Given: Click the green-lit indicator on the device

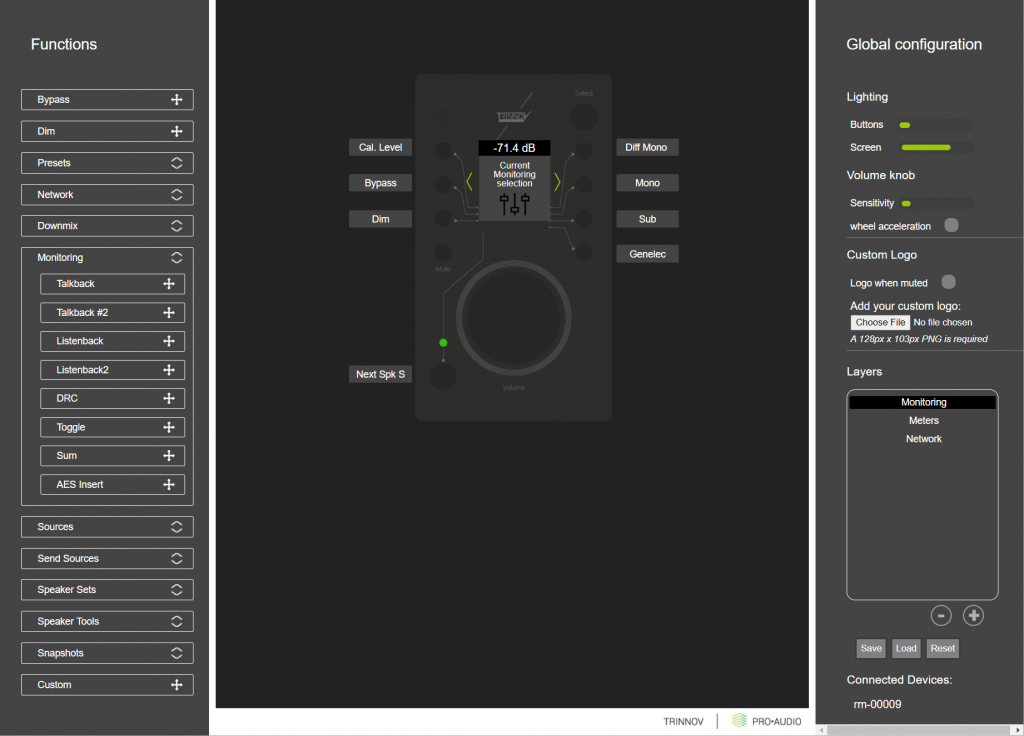Looking at the screenshot, I should tap(443, 342).
